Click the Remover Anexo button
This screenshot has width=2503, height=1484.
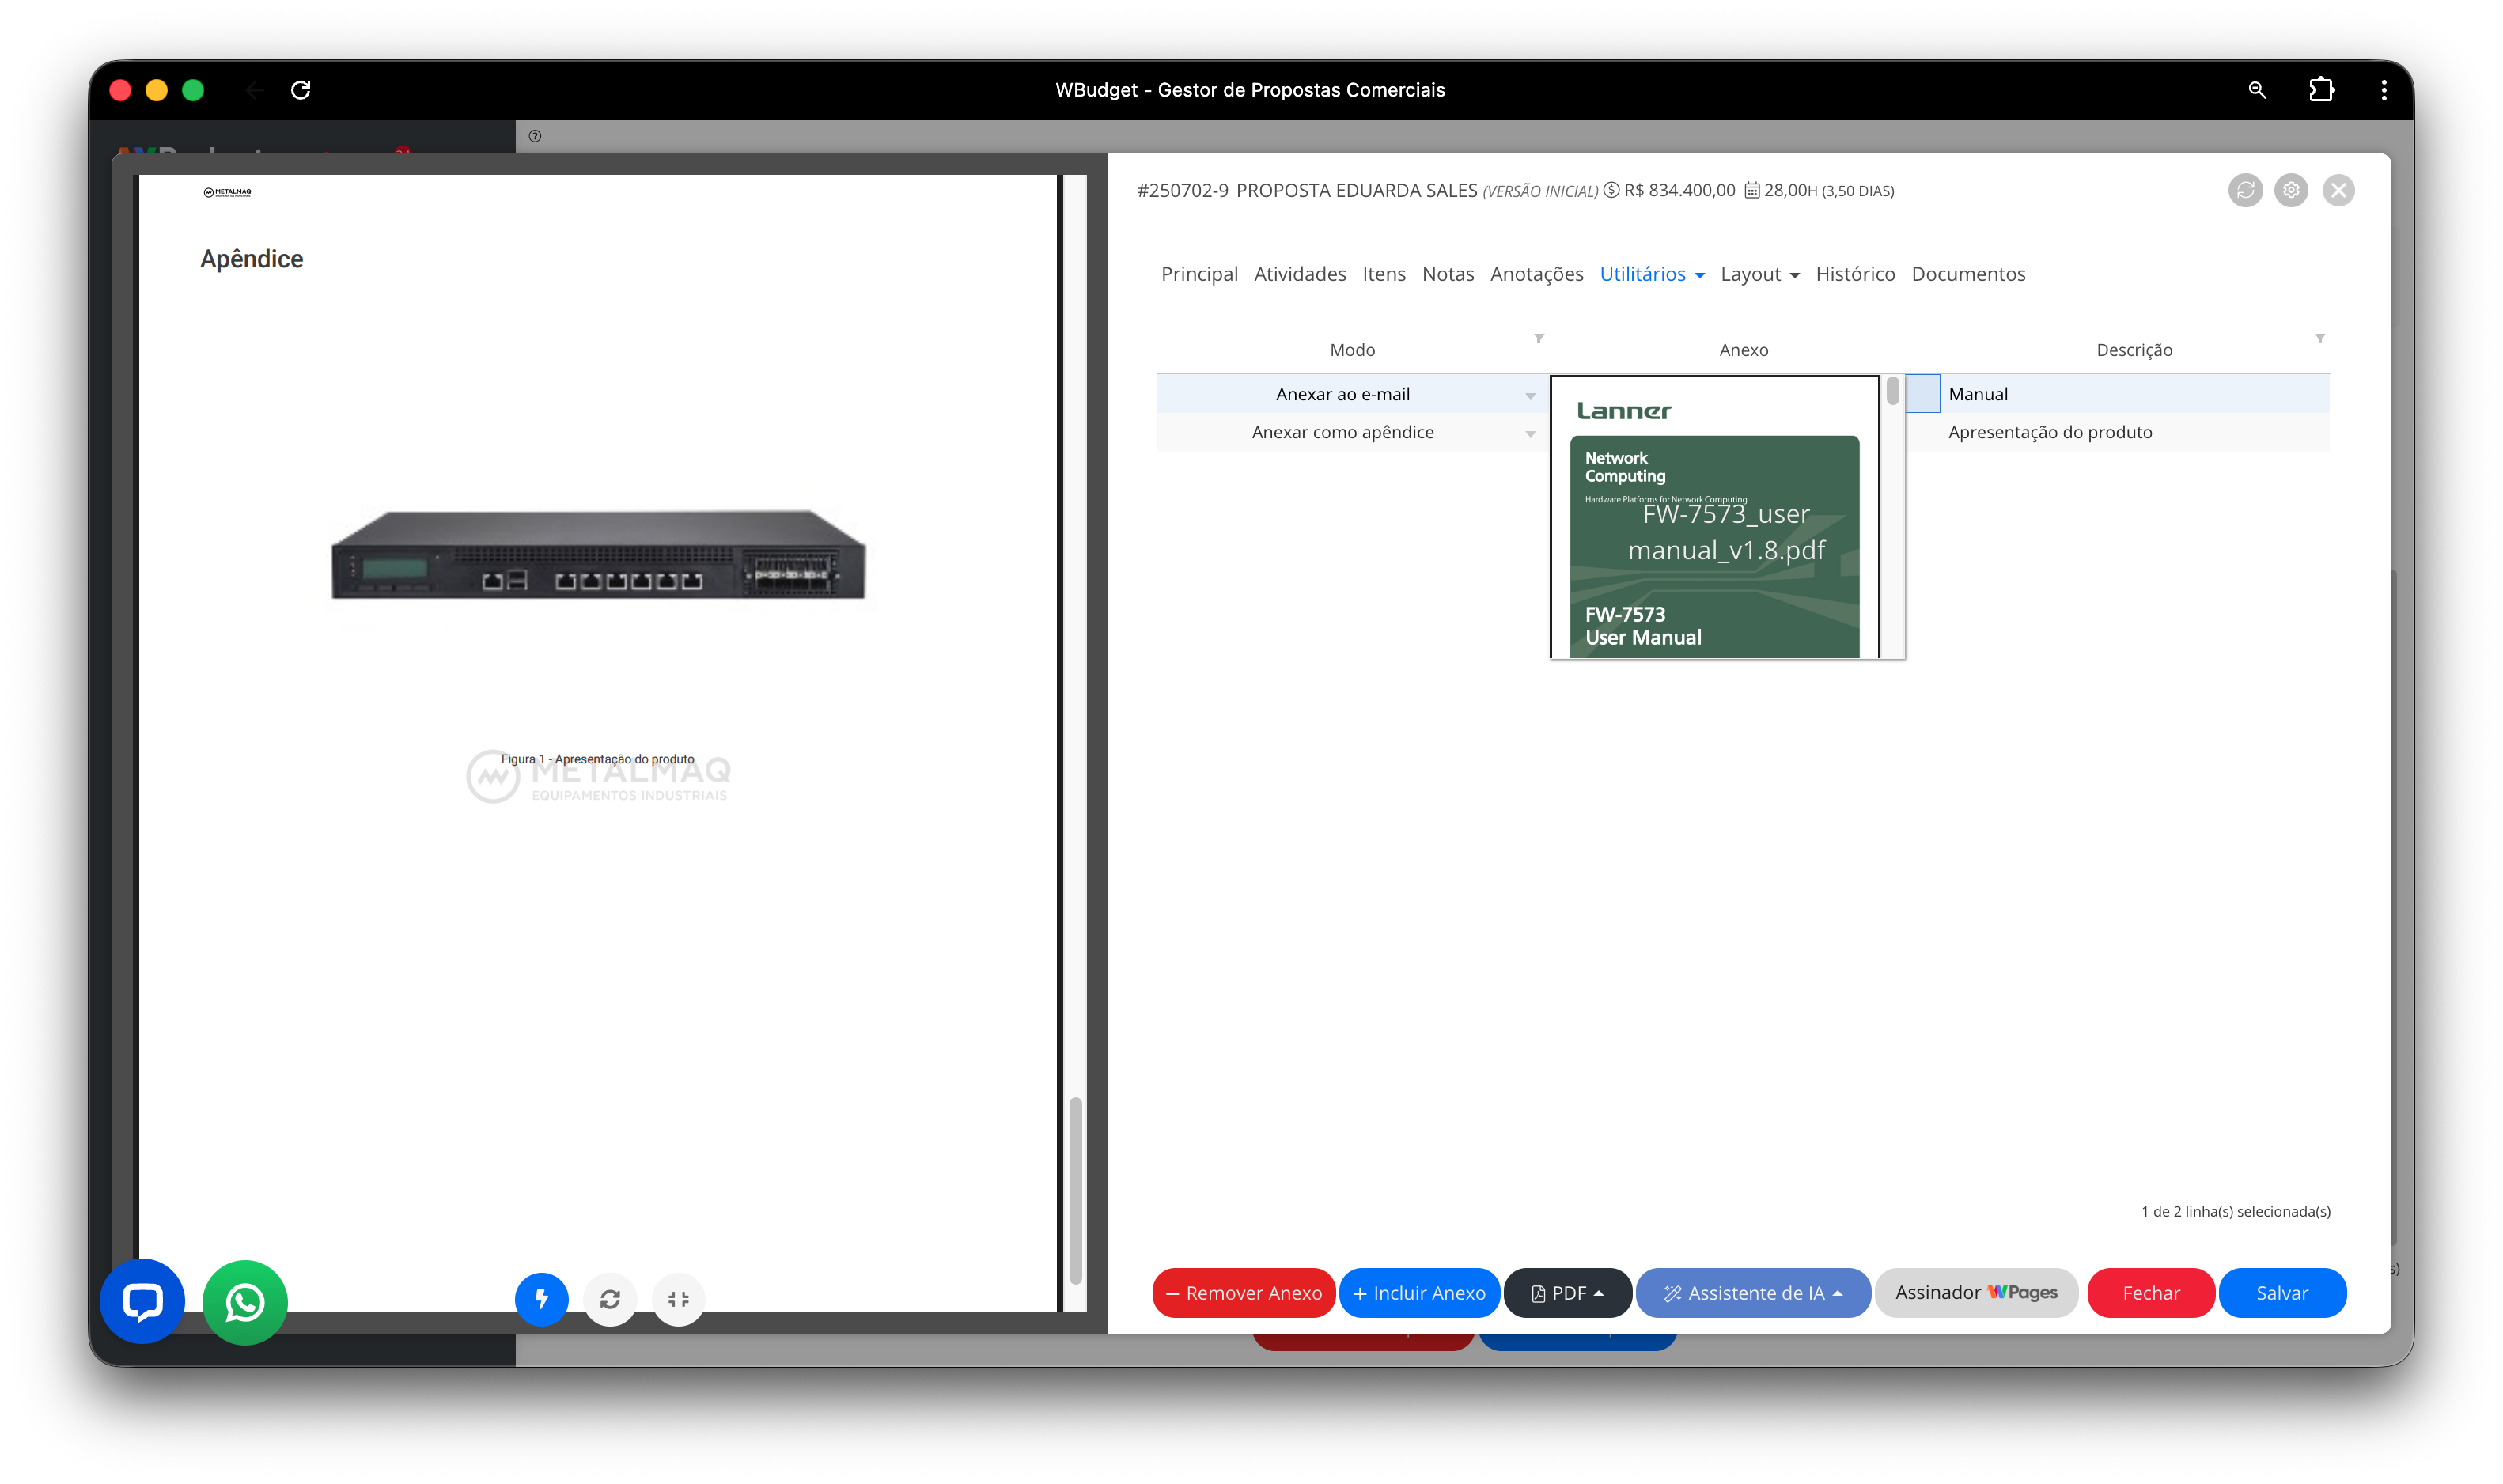click(1243, 1293)
